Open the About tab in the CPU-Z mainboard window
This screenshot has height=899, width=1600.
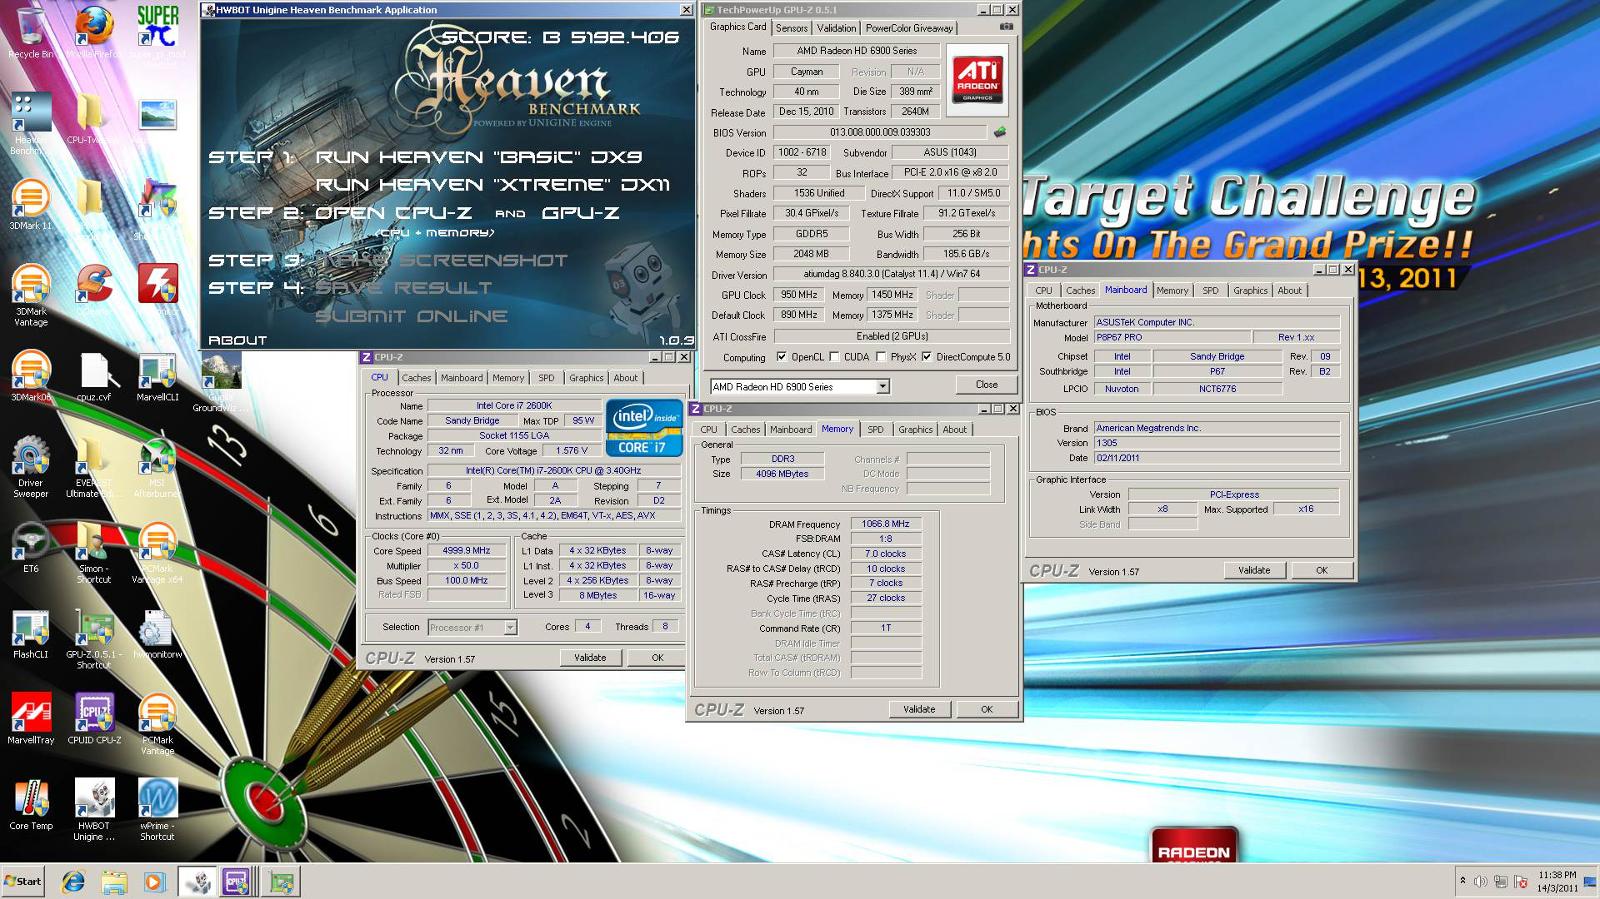1290,291
